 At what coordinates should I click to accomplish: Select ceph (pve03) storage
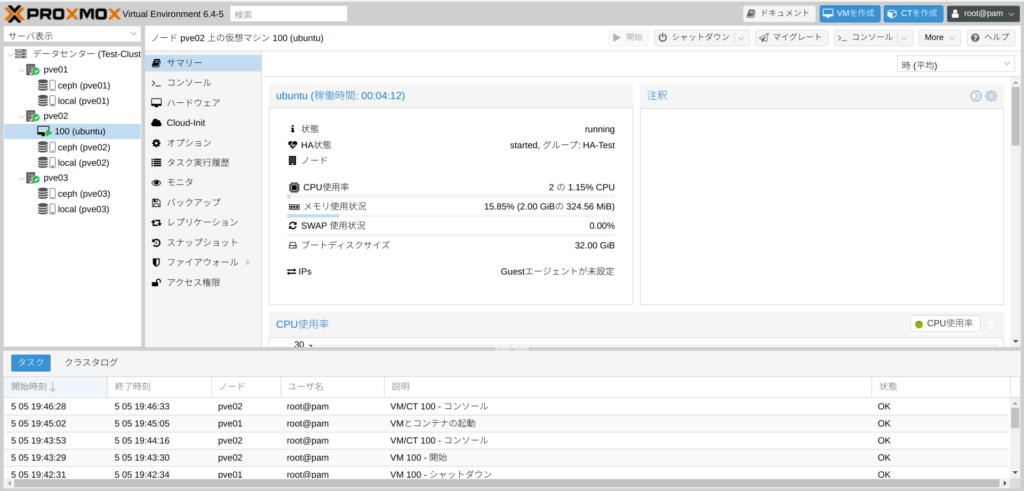84,193
